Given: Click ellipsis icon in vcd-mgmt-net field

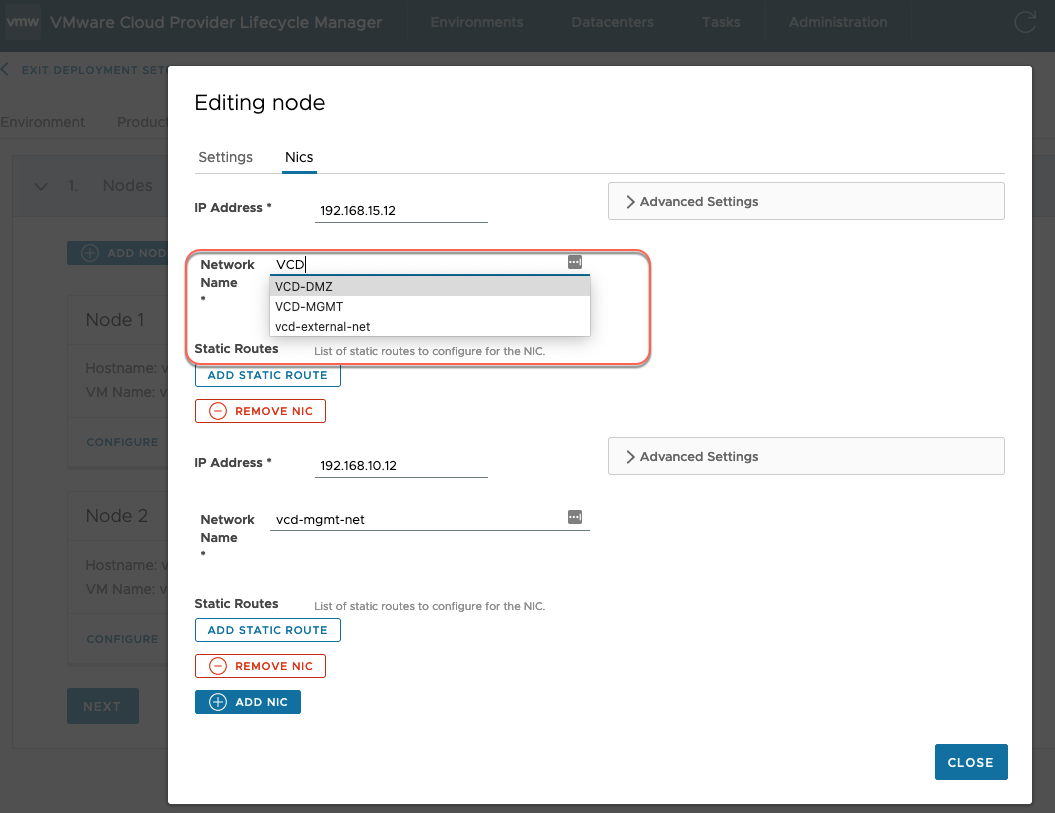Looking at the screenshot, I should (x=575, y=517).
